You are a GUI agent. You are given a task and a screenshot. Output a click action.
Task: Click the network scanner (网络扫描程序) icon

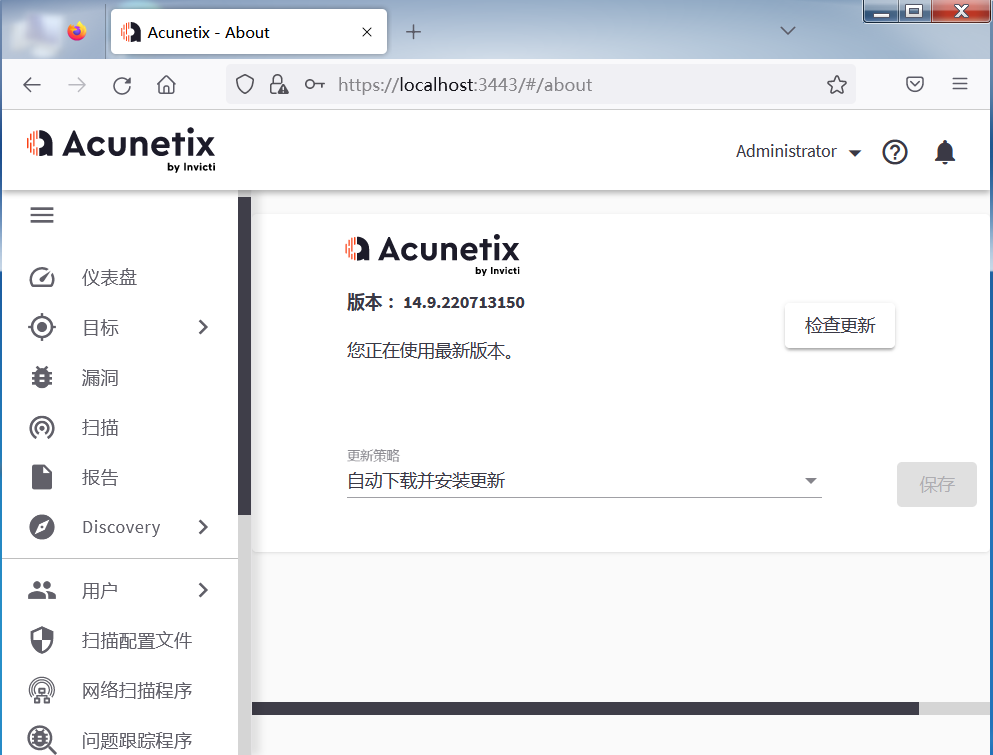42,690
